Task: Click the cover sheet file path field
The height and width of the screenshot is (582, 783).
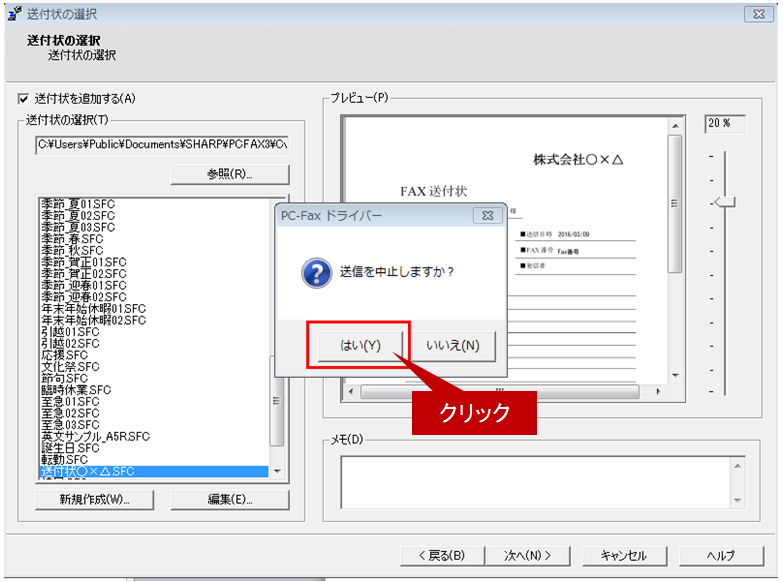Action: [162, 145]
